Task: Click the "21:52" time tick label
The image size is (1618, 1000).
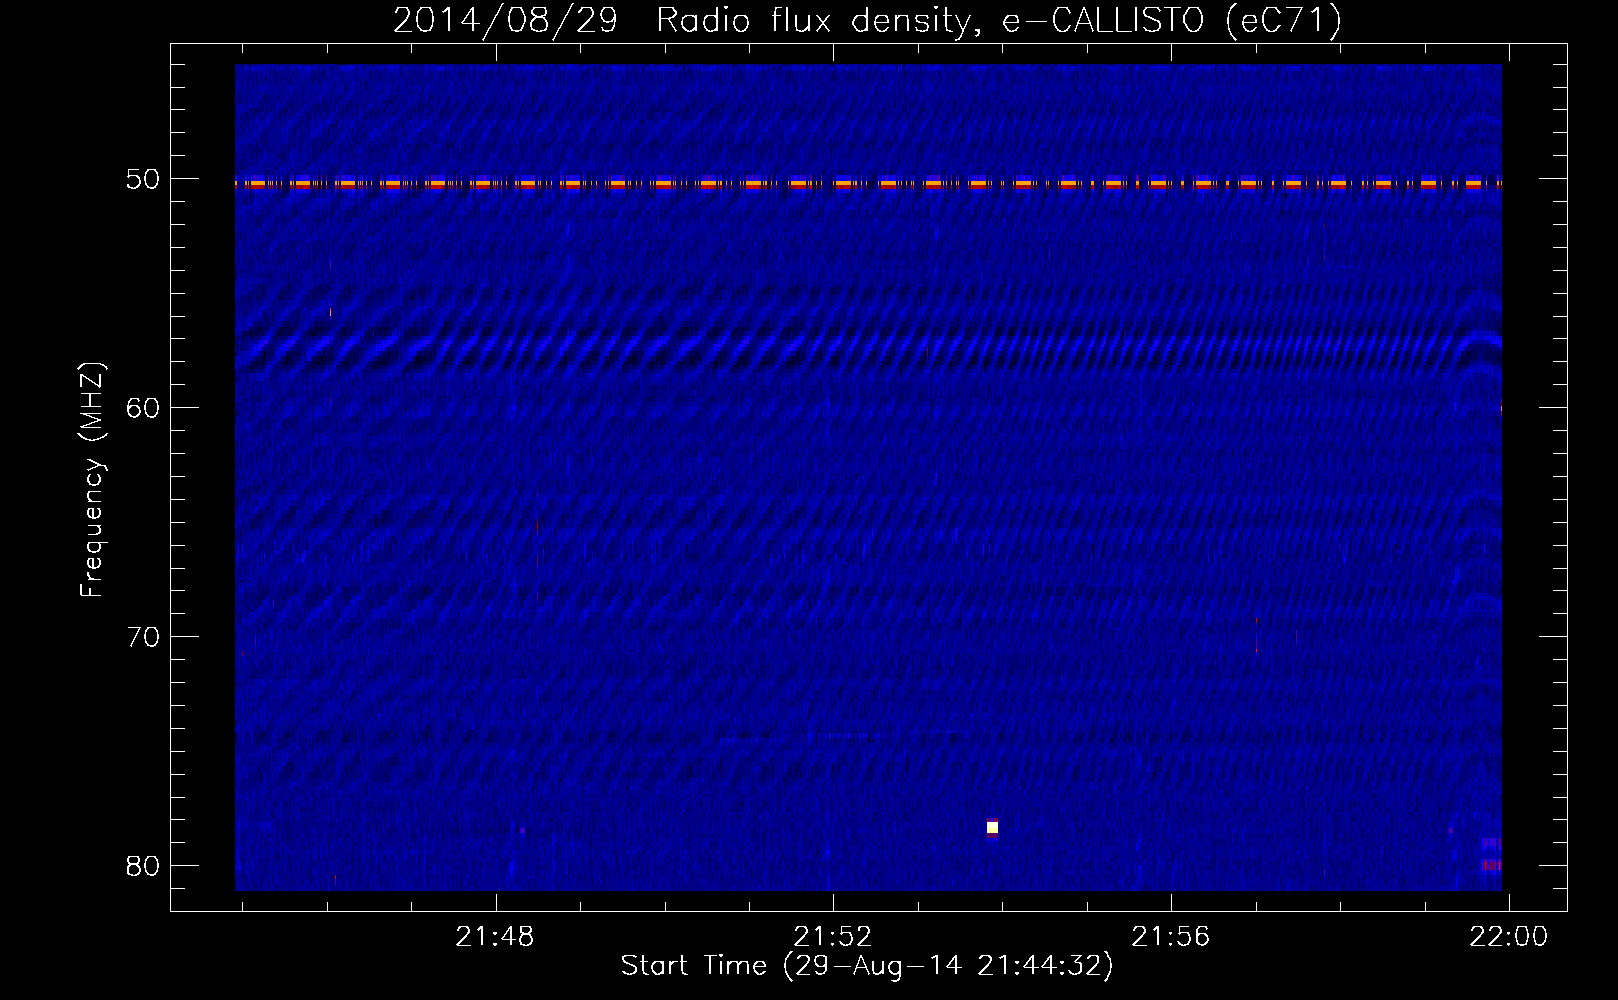Action: (x=833, y=937)
